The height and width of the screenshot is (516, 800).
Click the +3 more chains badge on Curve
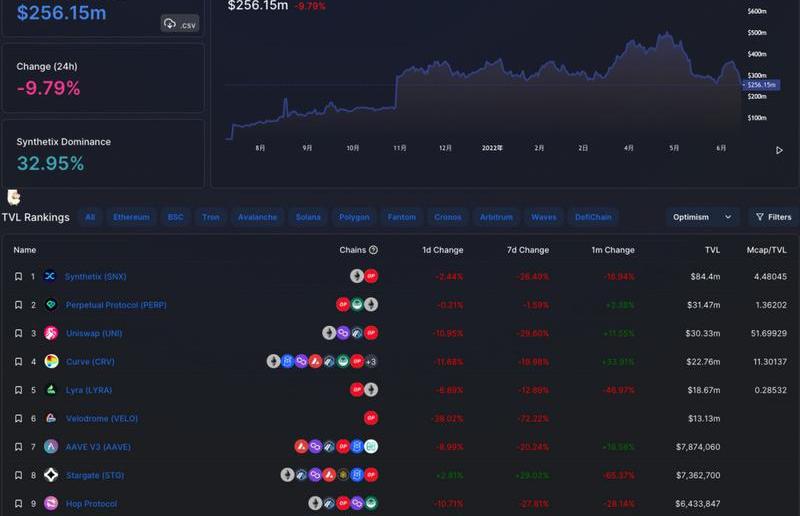point(371,361)
